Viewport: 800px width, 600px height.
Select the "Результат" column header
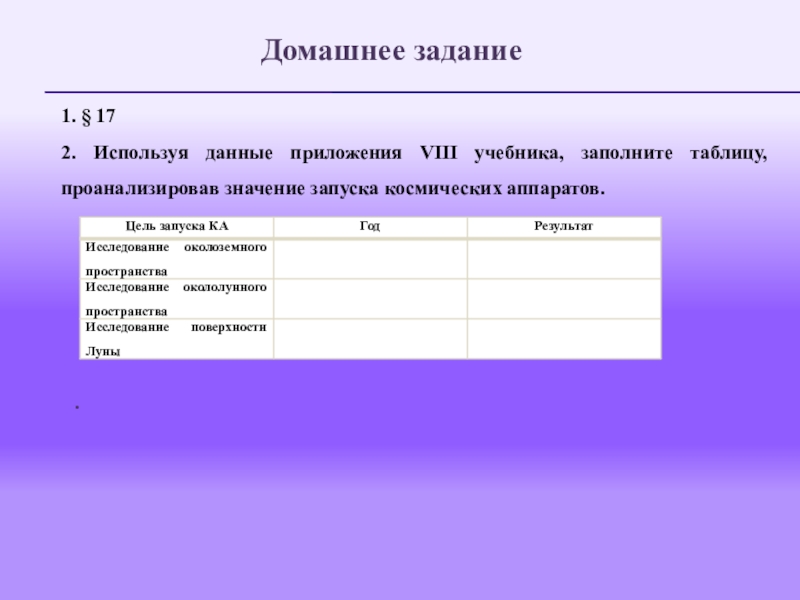coord(563,227)
